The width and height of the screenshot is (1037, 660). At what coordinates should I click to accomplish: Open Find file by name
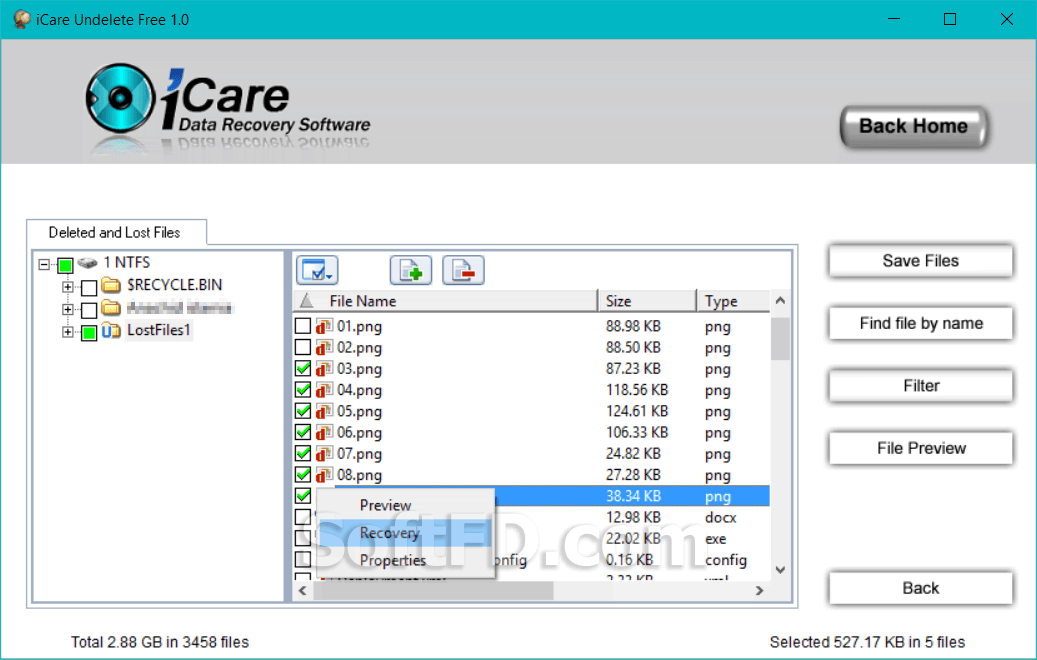[920, 323]
